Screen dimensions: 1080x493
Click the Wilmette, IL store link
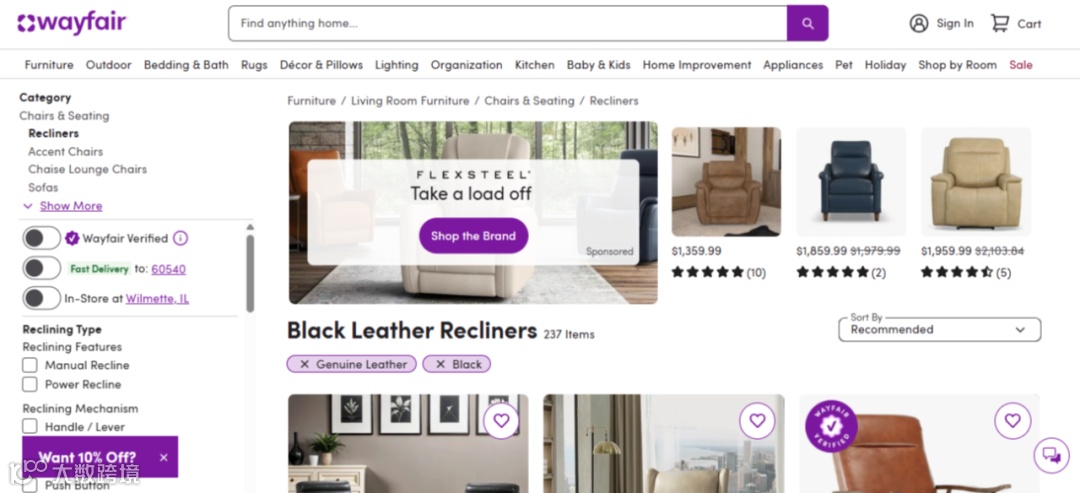pos(157,299)
